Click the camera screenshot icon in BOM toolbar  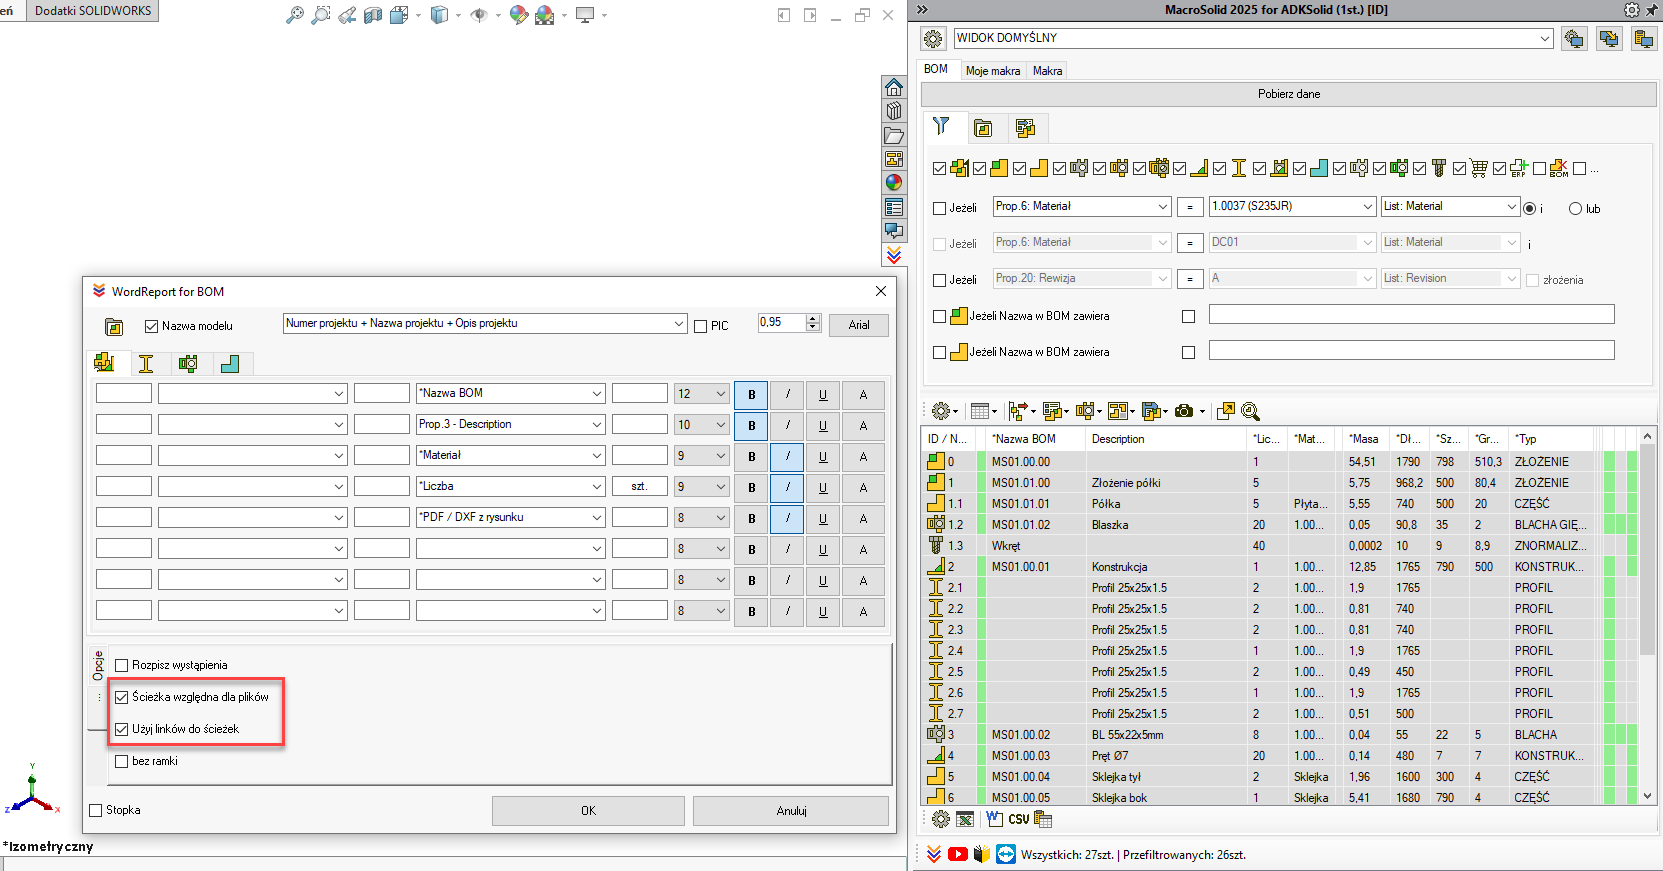pos(1184,411)
